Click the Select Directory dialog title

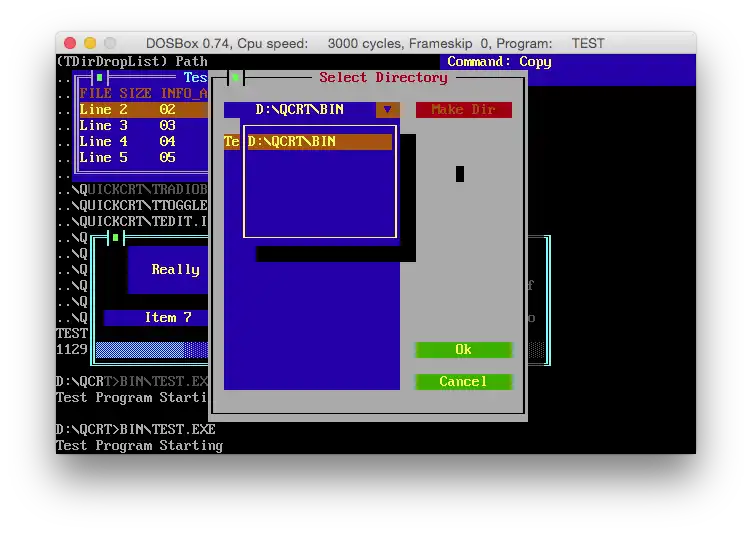(x=384, y=77)
